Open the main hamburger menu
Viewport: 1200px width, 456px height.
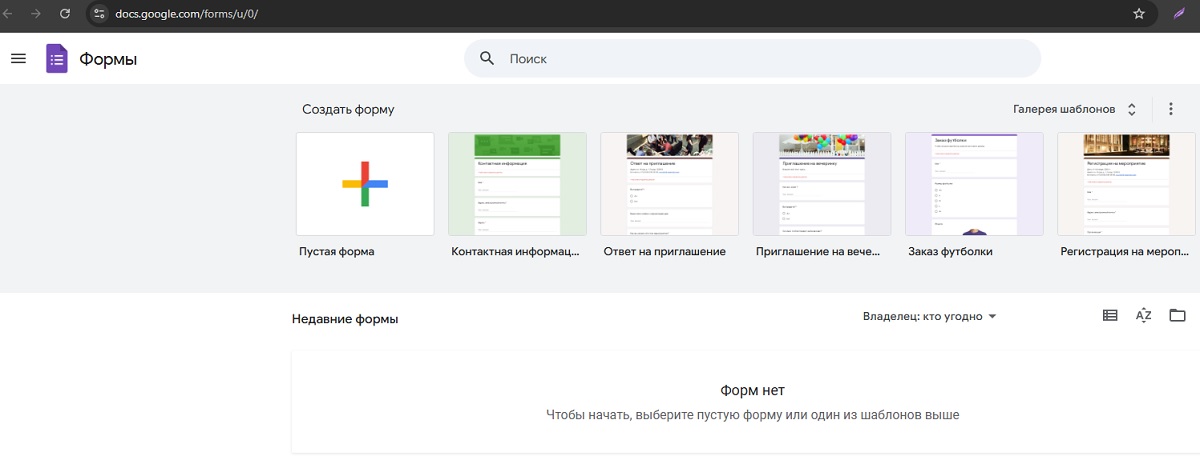[18, 59]
